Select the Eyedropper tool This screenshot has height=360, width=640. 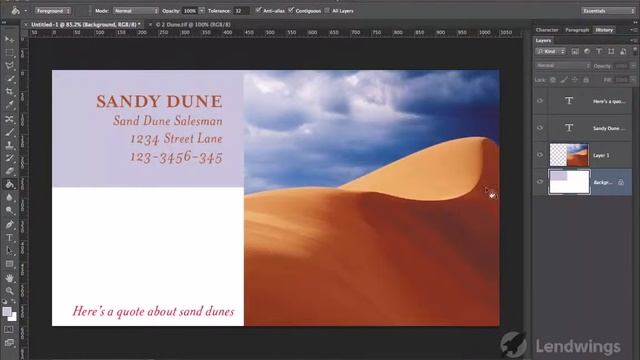click(x=9, y=105)
